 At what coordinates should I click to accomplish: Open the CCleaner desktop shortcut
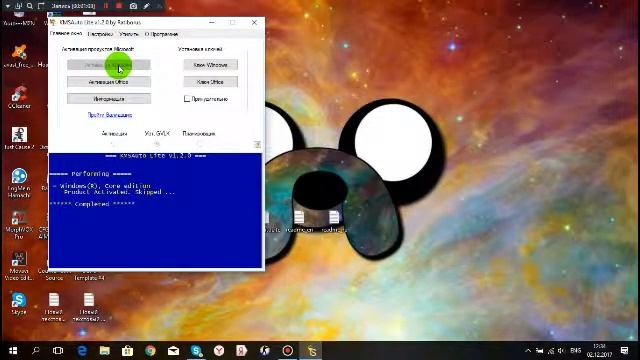click(19, 98)
